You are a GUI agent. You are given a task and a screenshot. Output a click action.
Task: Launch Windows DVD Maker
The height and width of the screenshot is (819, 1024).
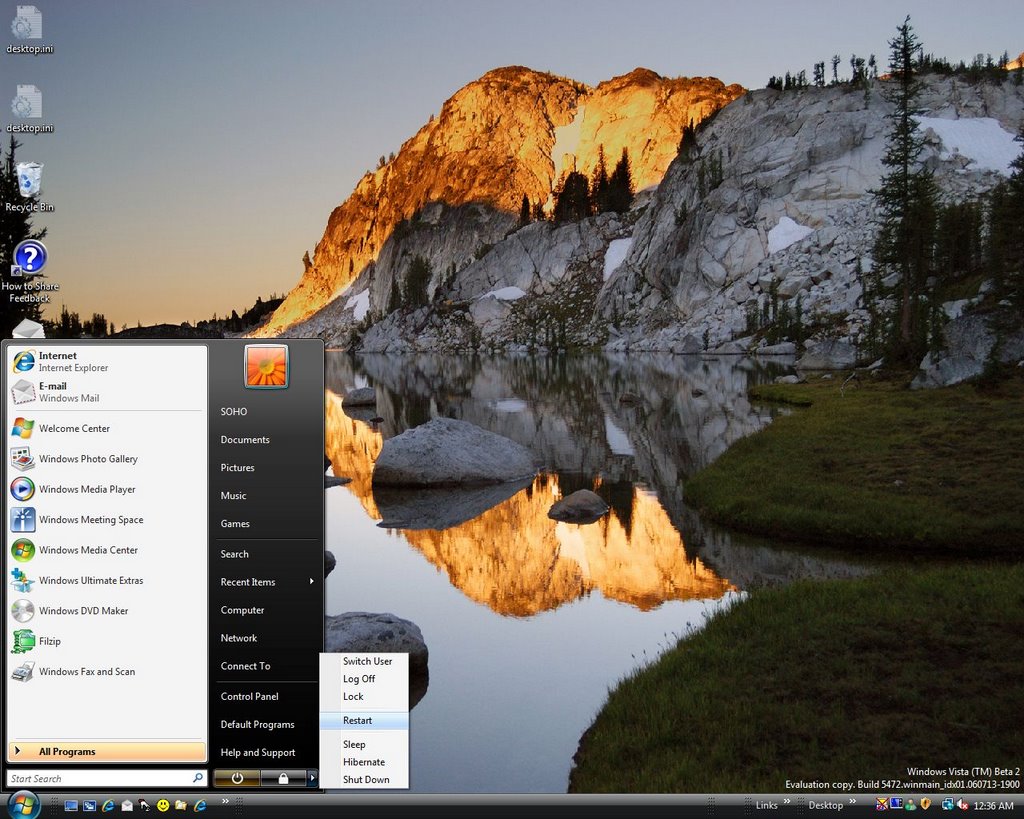coord(108,611)
